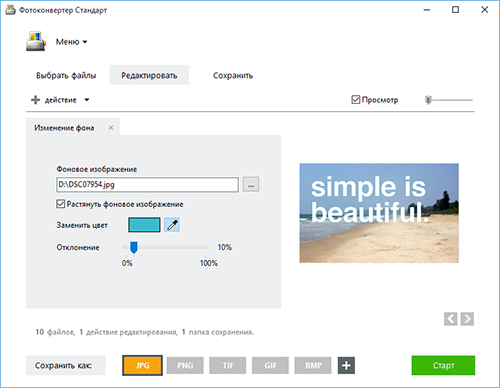500x388 pixels.
Task: Click the background image path input field
Action: (x=148, y=184)
